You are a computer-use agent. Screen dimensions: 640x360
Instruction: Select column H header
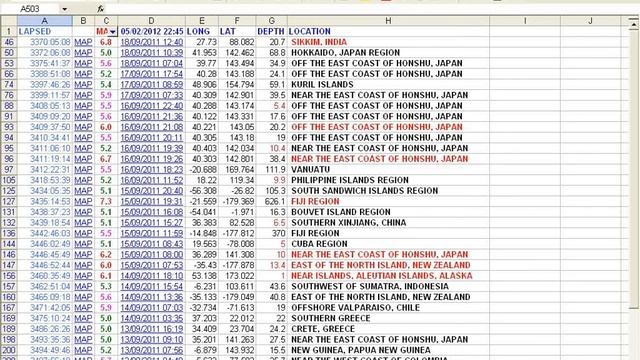(x=388, y=21)
